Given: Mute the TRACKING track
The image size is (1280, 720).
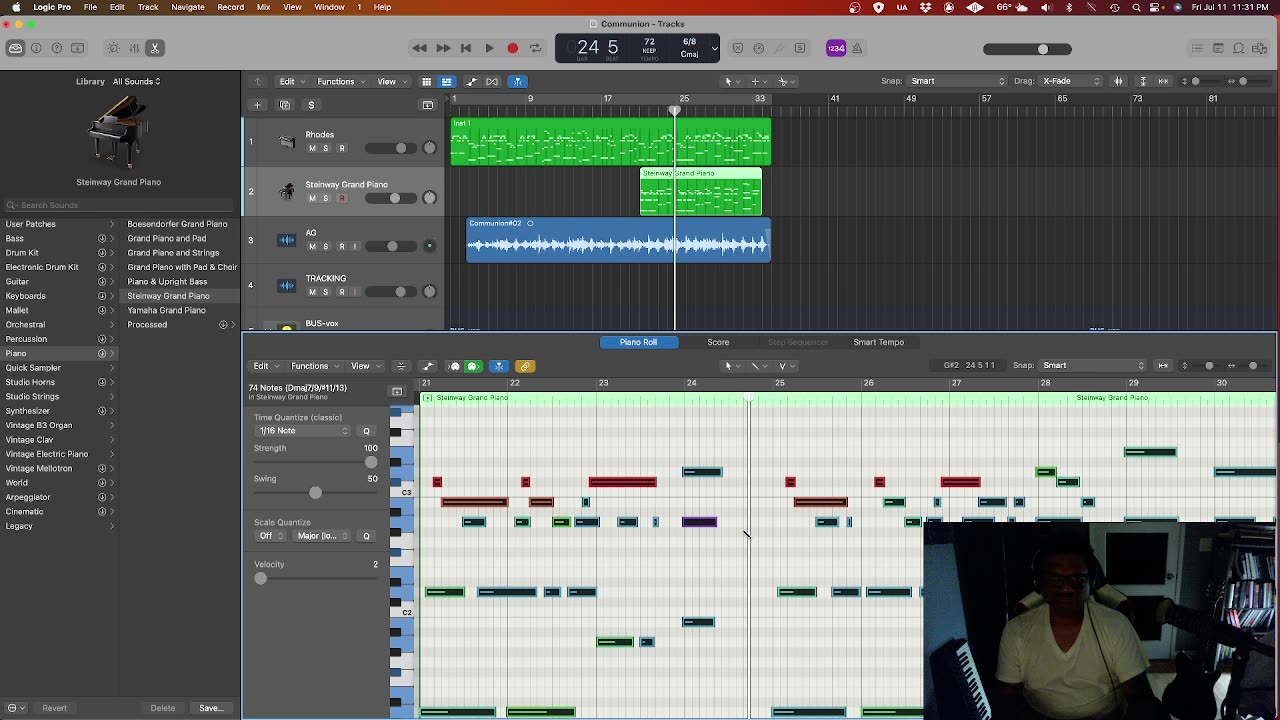Looking at the screenshot, I should [x=312, y=292].
